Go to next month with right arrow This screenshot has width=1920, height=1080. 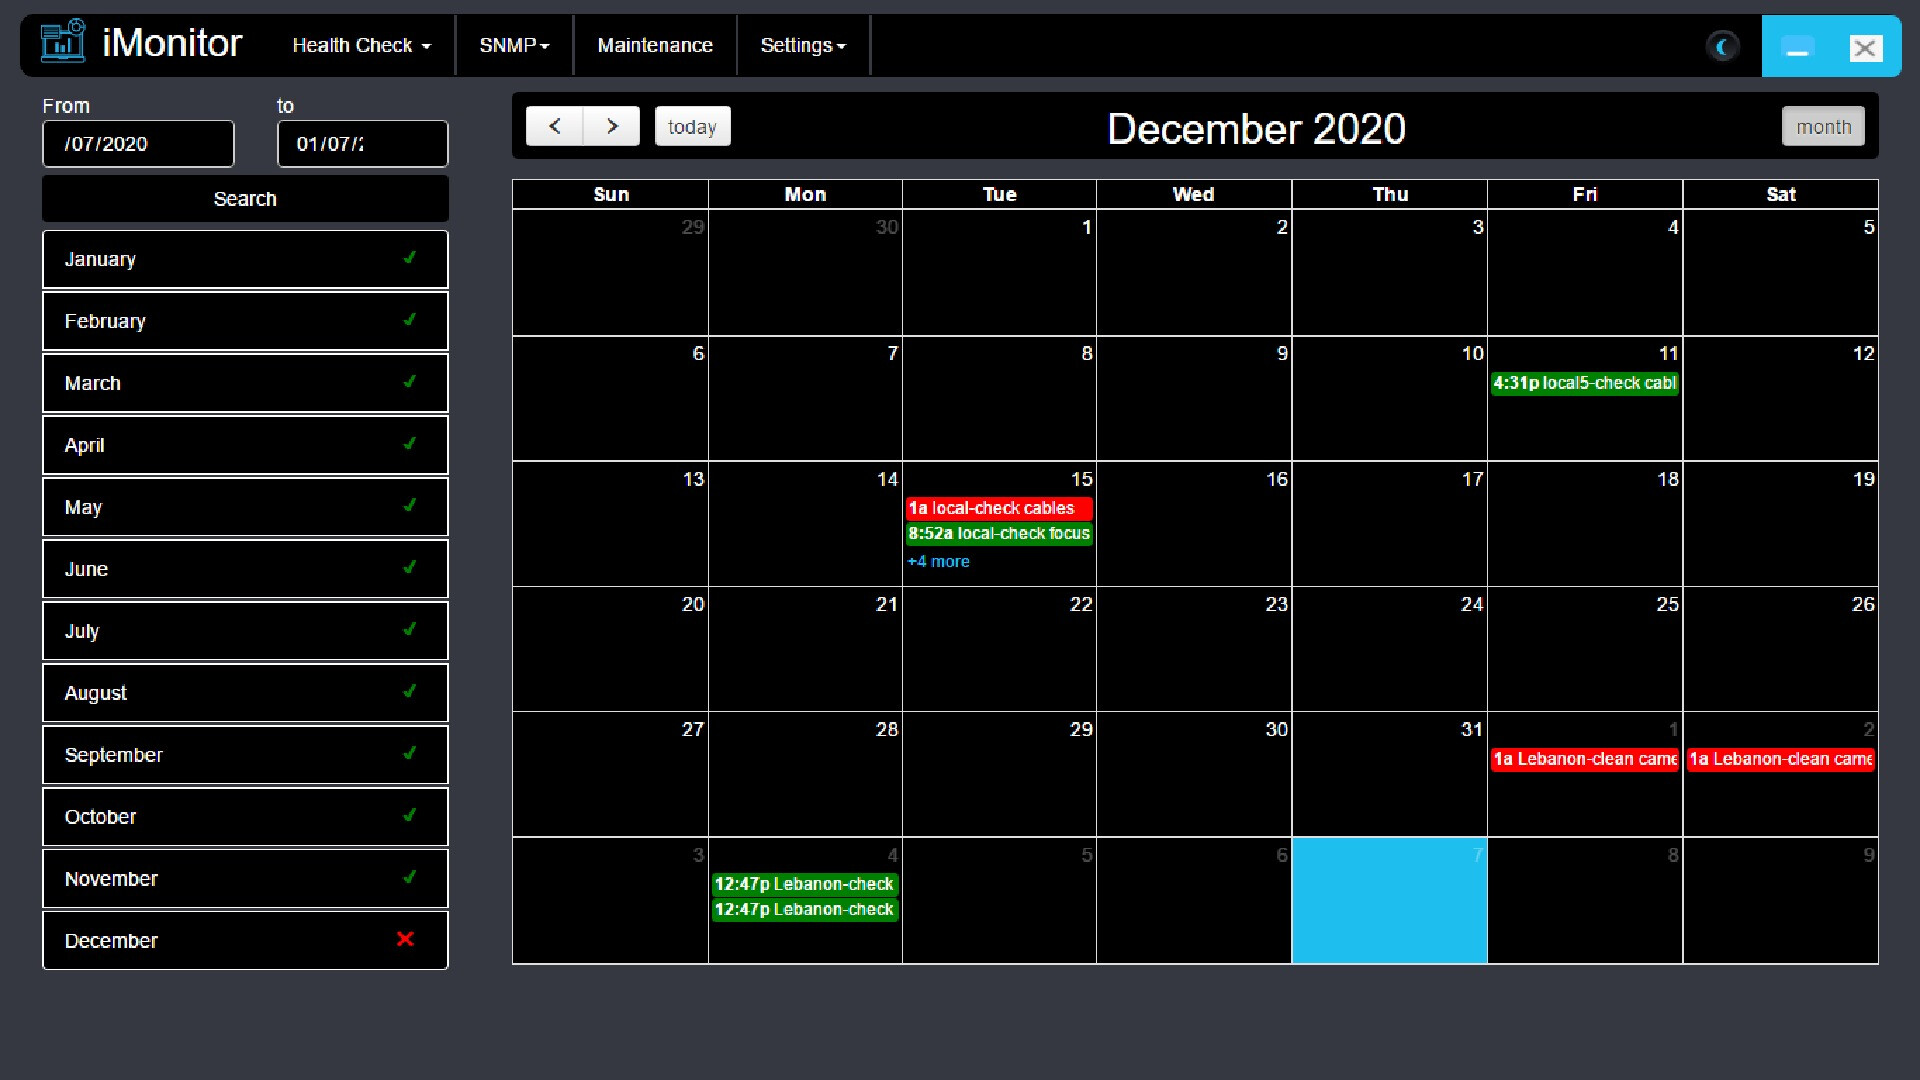point(612,126)
